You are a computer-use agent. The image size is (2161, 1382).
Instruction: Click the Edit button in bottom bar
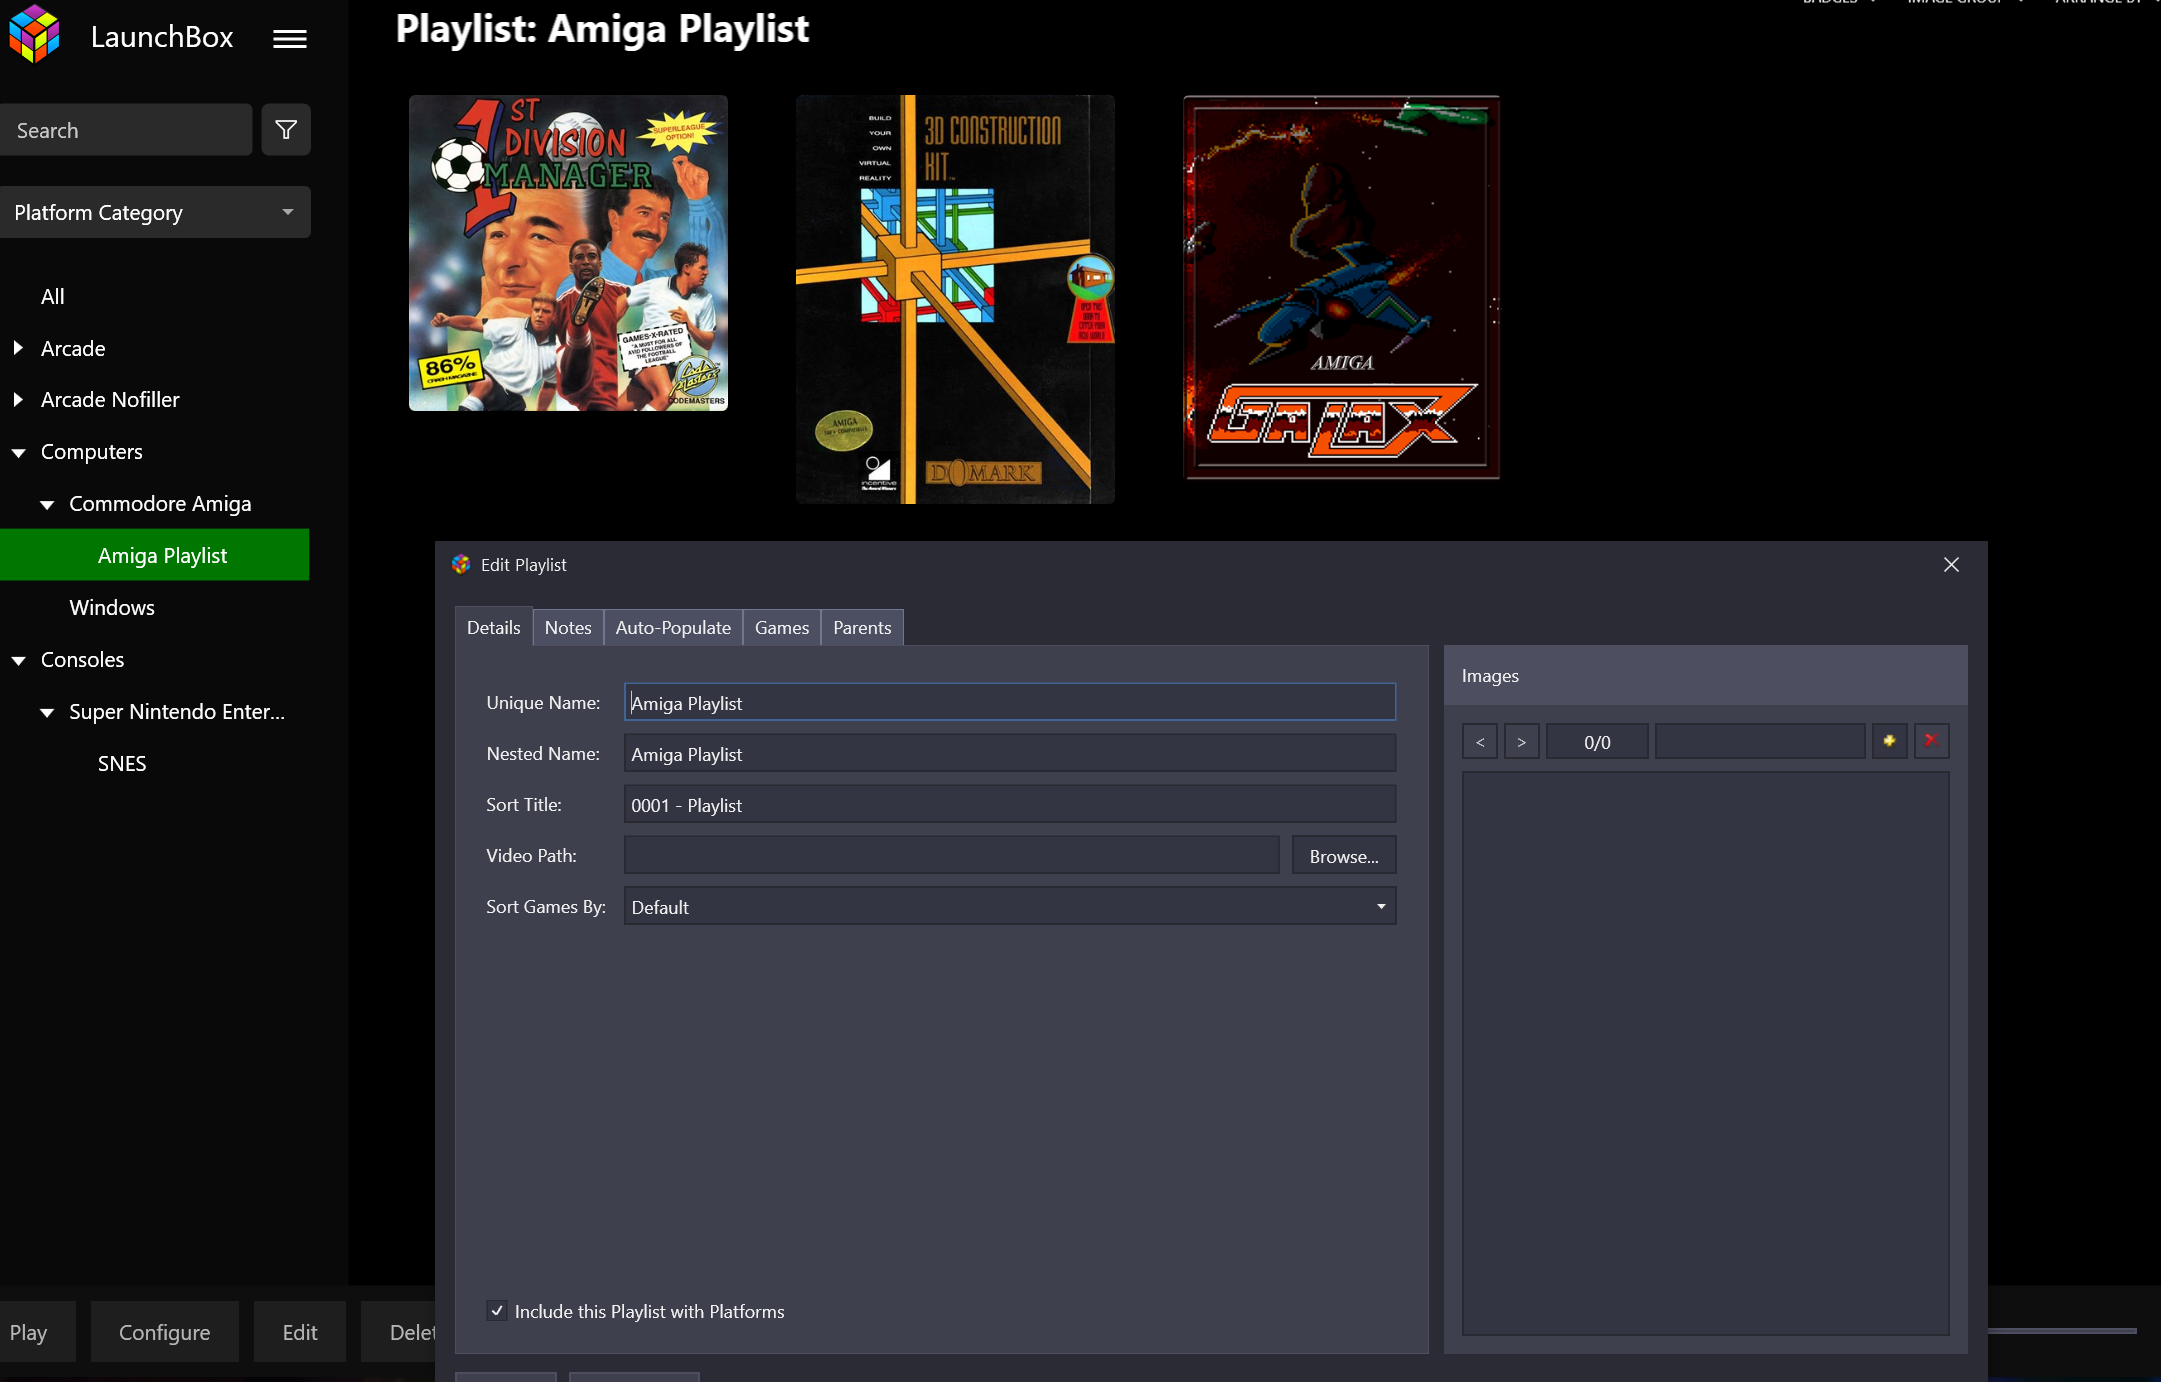coord(300,1332)
